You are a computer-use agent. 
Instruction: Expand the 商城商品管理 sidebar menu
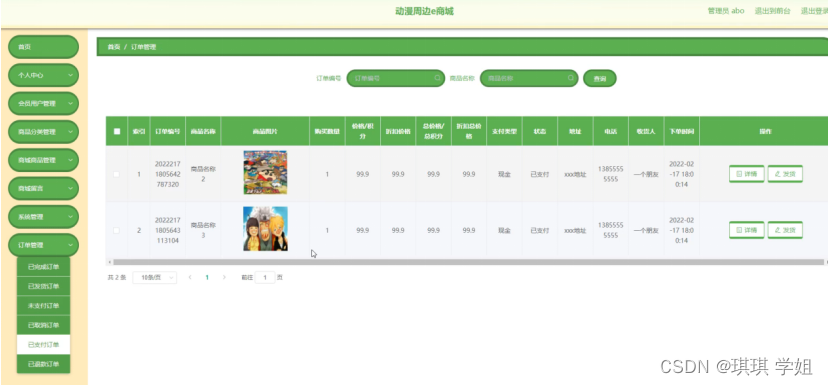point(43,160)
